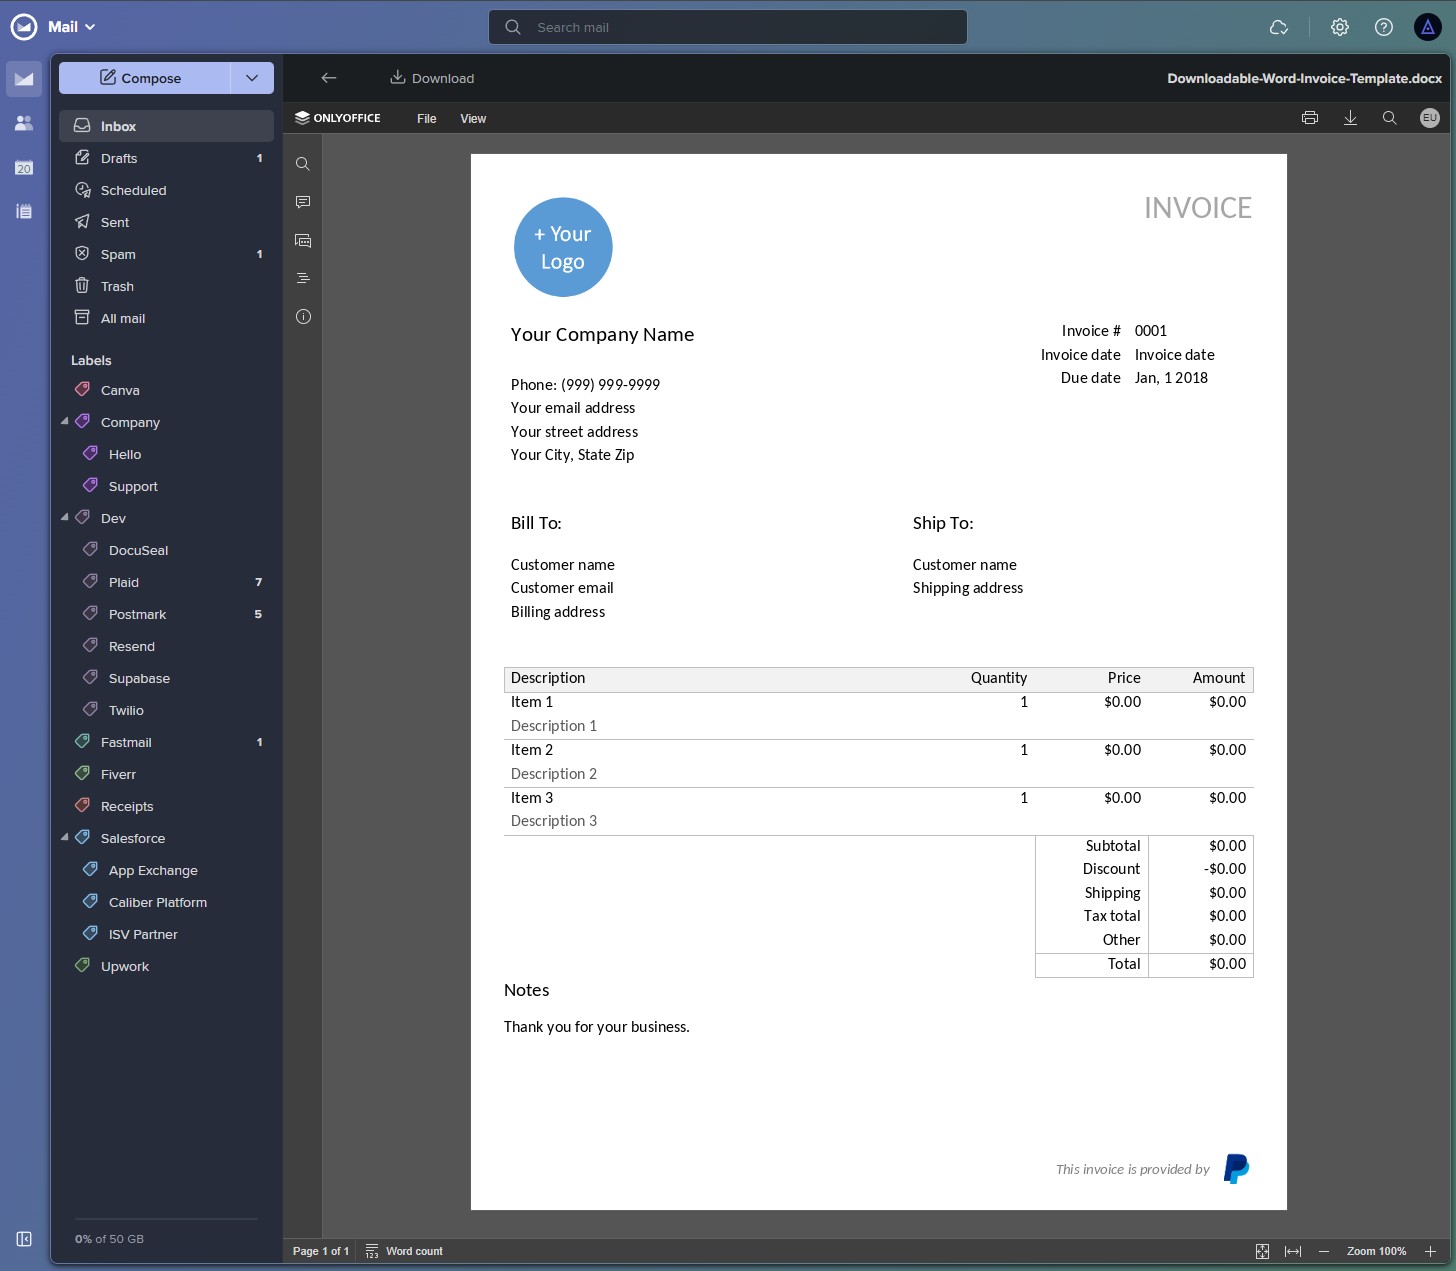This screenshot has width=1456, height=1271.
Task: Open the Comments panel
Action: pos(303,202)
